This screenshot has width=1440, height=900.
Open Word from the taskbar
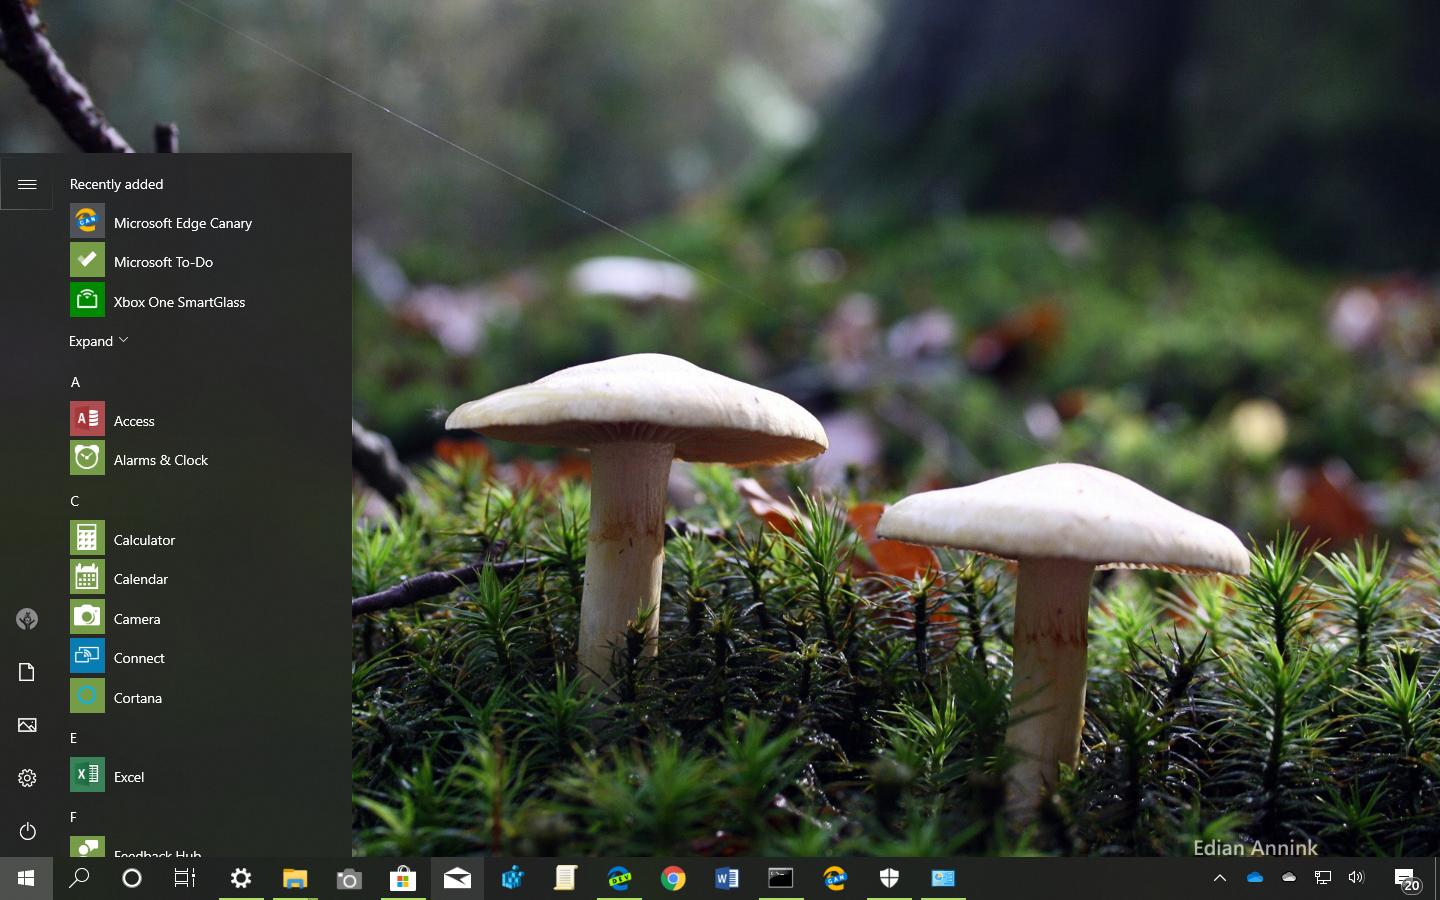(727, 878)
